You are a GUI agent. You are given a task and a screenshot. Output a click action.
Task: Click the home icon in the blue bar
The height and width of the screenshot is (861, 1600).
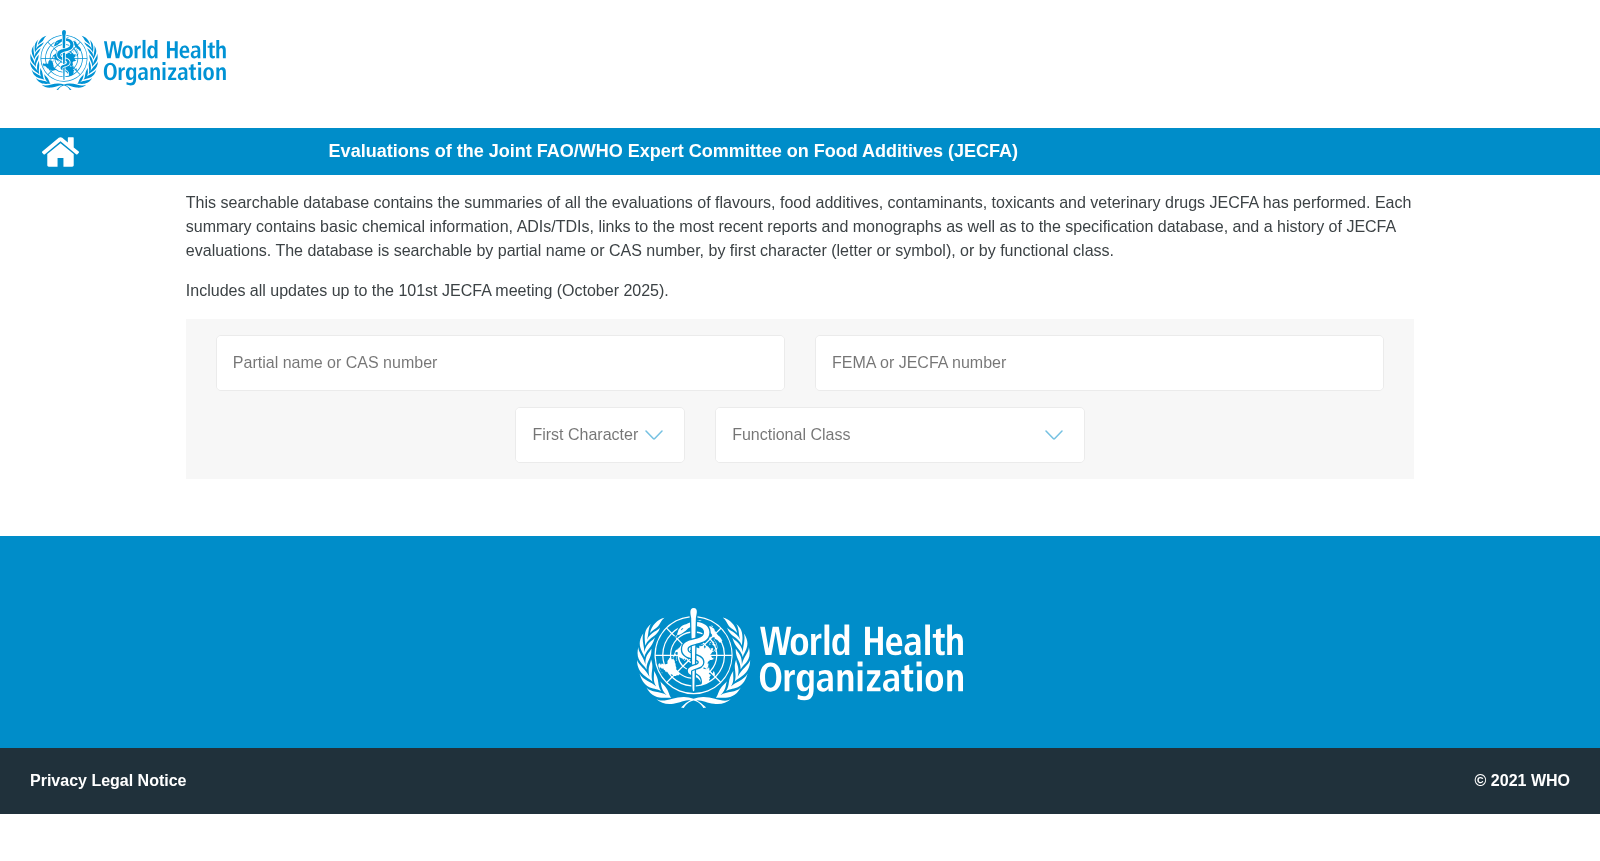(60, 151)
